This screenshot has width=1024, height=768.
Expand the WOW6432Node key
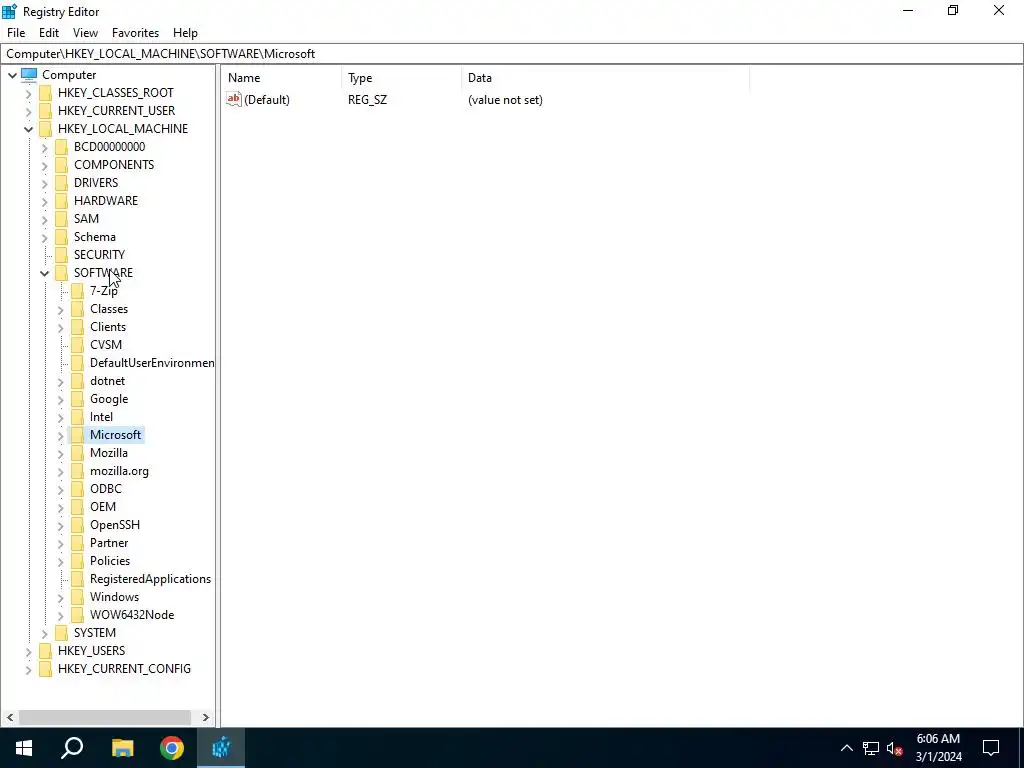tap(60, 615)
